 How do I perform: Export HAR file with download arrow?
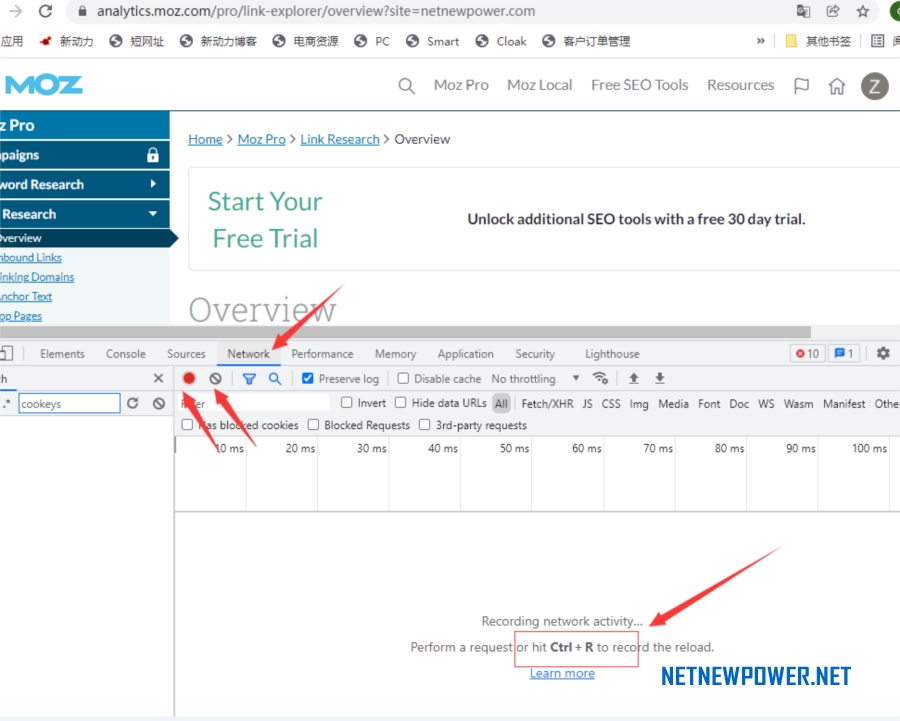coord(660,378)
